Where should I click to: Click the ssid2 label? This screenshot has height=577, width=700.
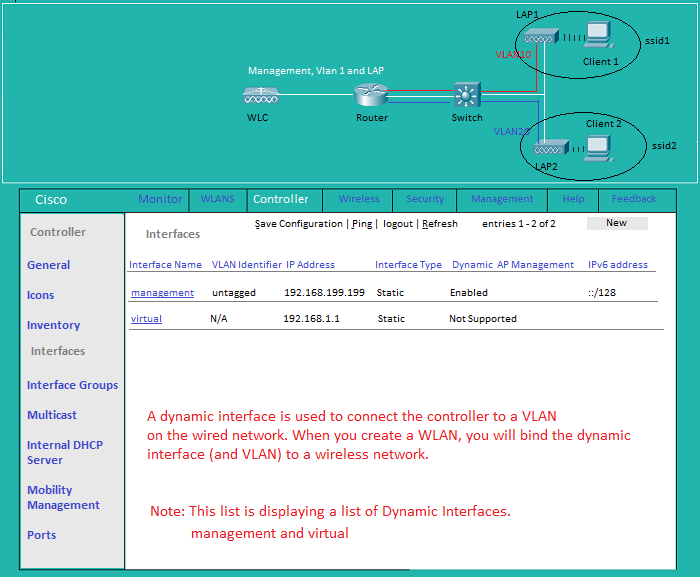tap(664, 146)
